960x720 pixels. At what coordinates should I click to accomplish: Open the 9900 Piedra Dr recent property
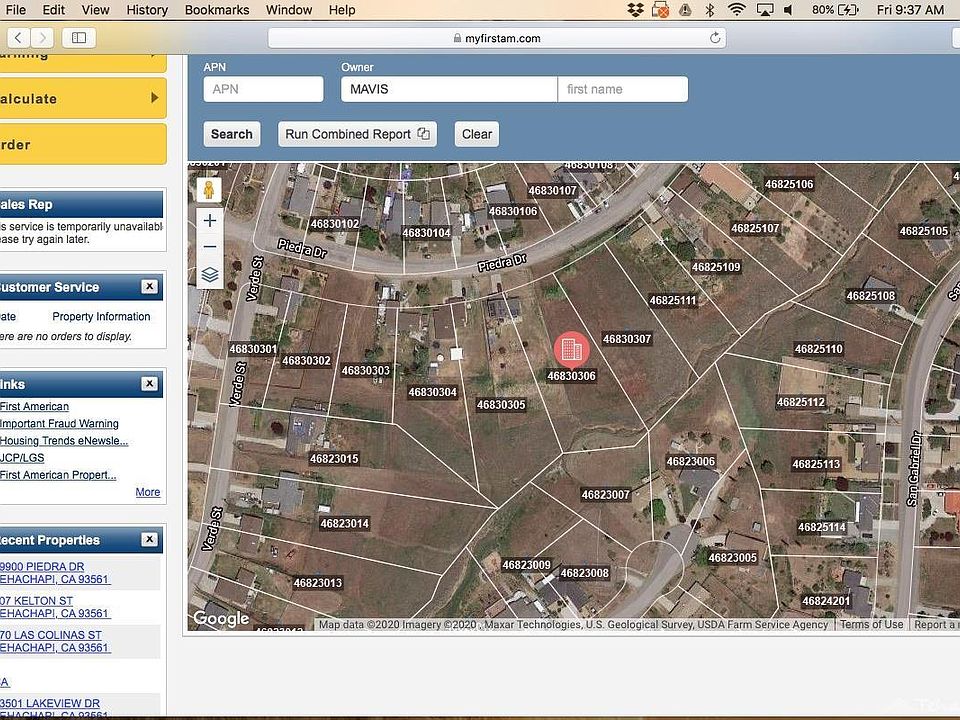[42, 567]
